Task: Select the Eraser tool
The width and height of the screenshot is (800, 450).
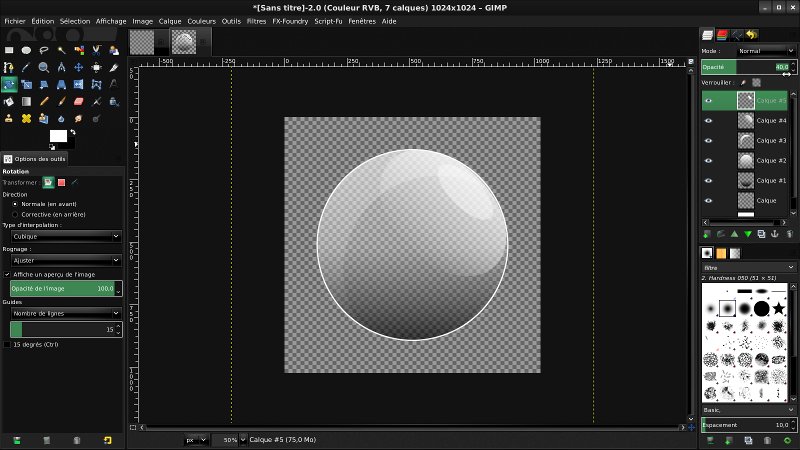Action: 79,102
